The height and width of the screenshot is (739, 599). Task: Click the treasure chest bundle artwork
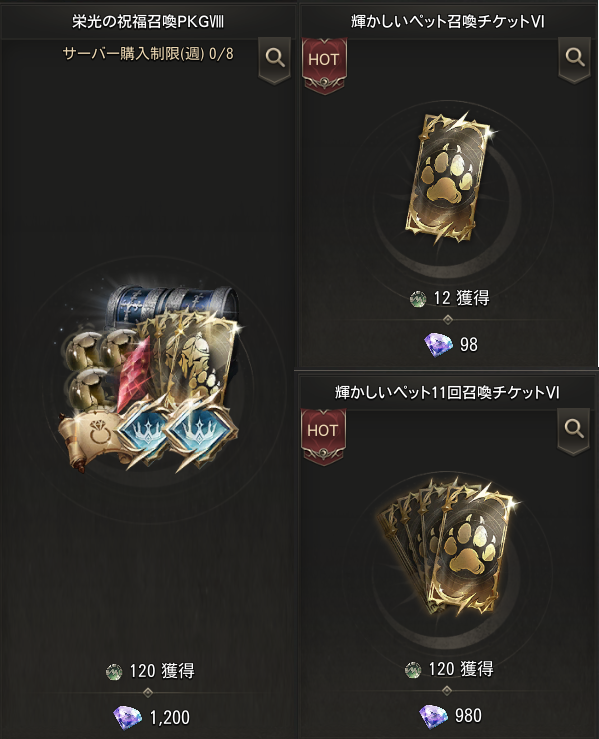pos(148,373)
